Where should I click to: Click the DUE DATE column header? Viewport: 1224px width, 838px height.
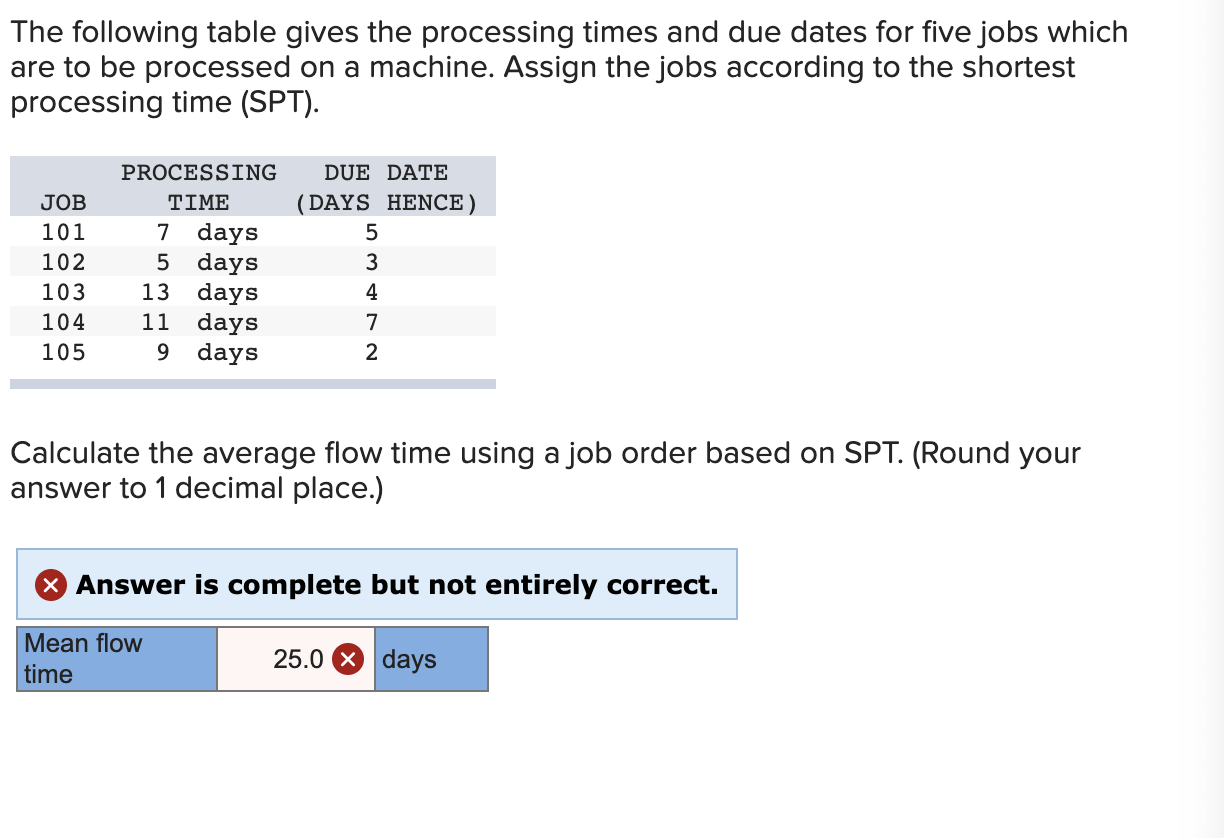click(x=387, y=187)
